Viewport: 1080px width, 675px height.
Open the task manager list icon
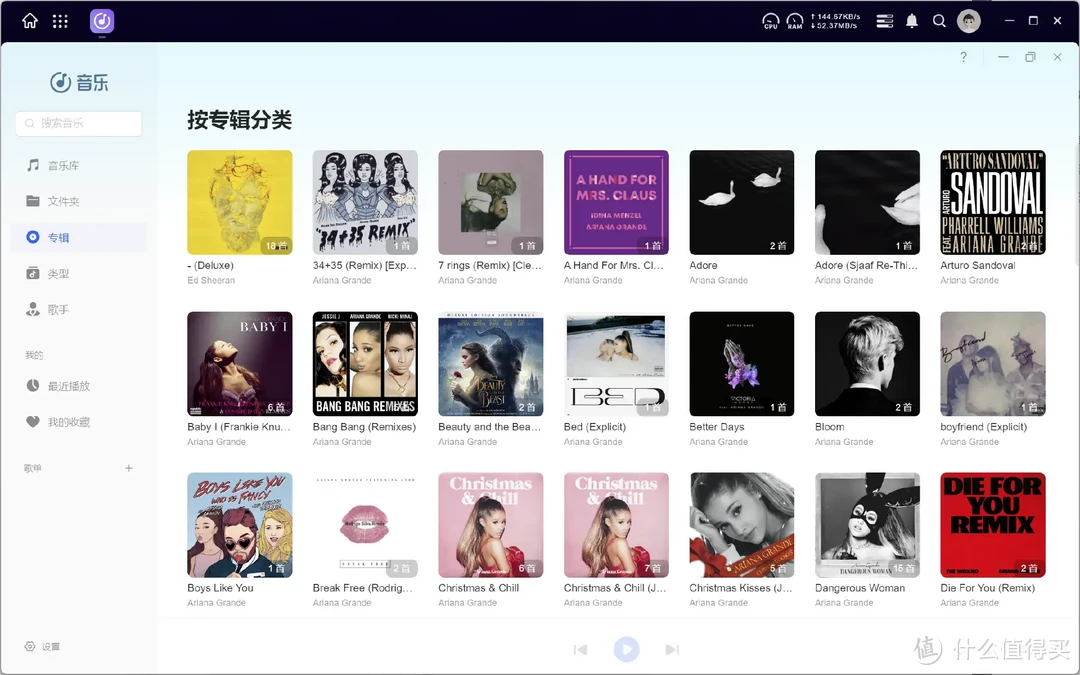point(884,21)
